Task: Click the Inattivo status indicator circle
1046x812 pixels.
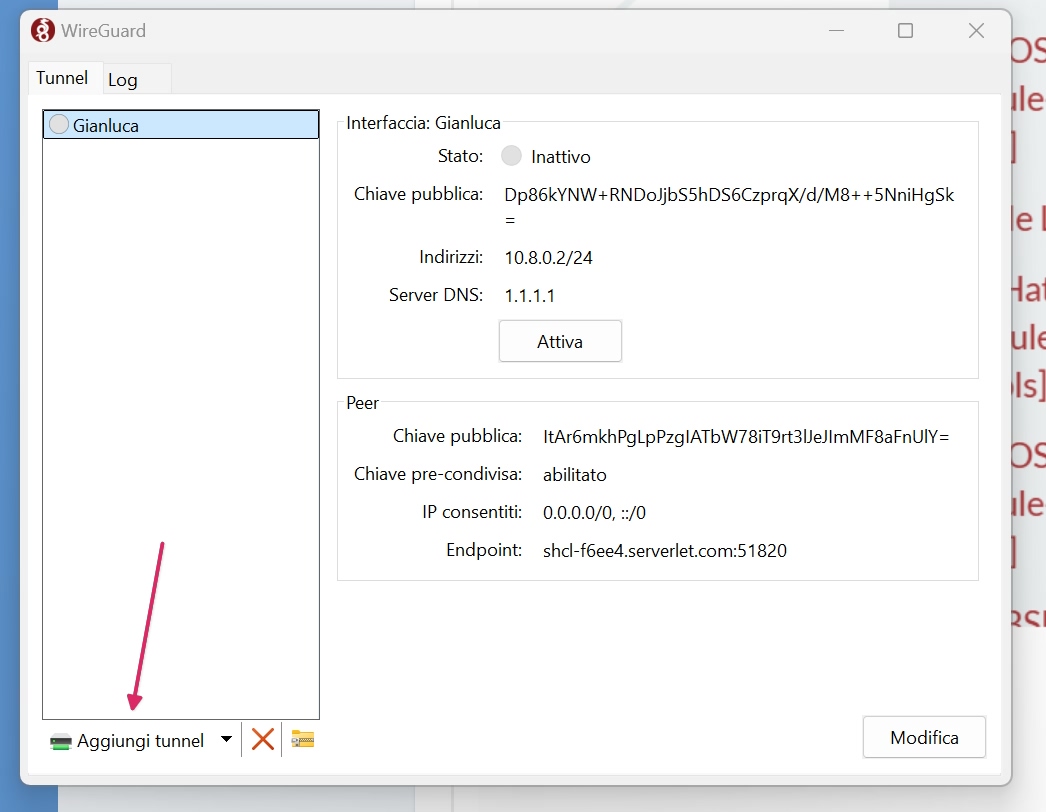Action: tap(511, 156)
